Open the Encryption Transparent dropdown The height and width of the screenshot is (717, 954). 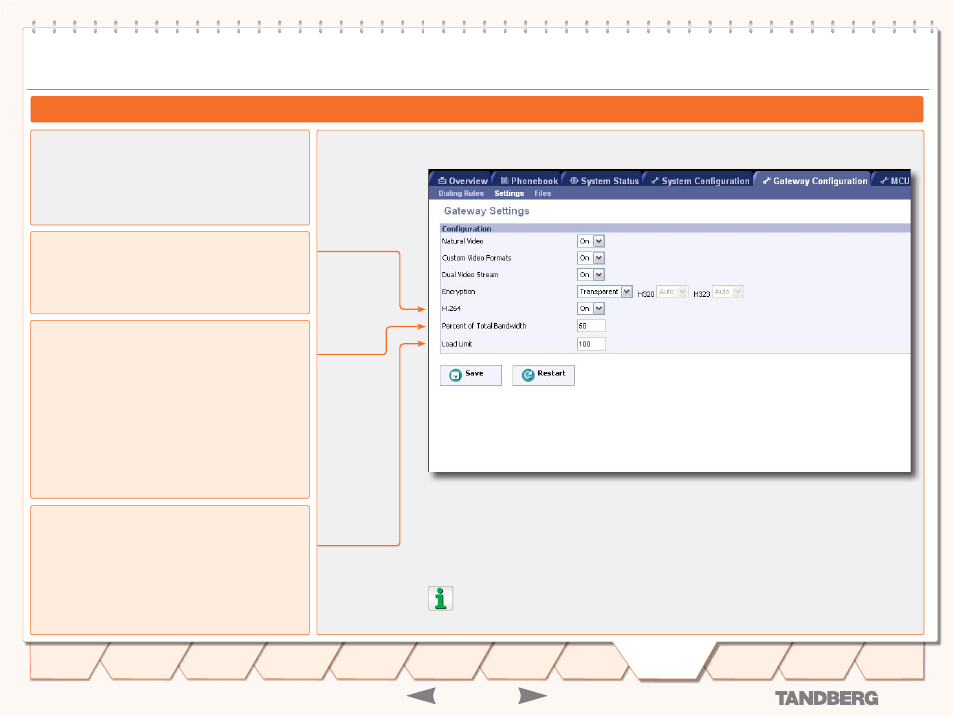click(605, 292)
